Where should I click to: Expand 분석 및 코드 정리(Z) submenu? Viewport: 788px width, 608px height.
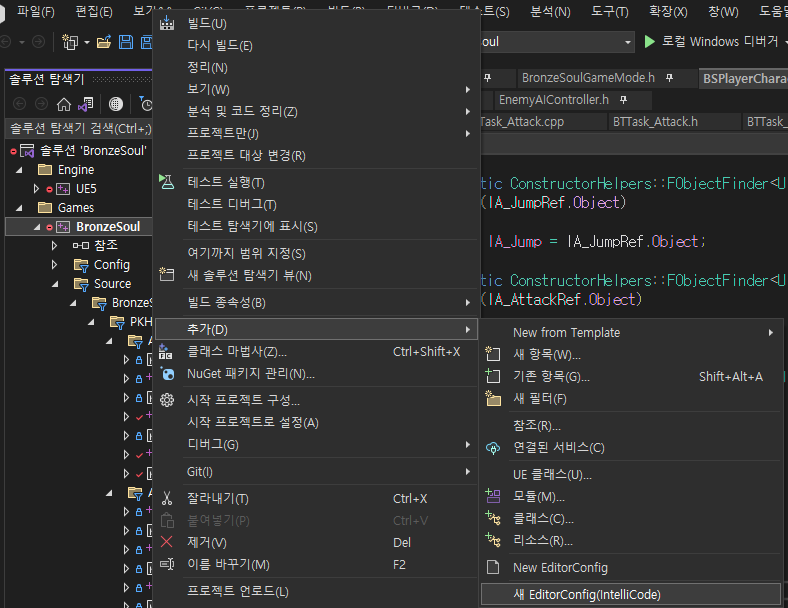pyautogui.click(x=467, y=112)
